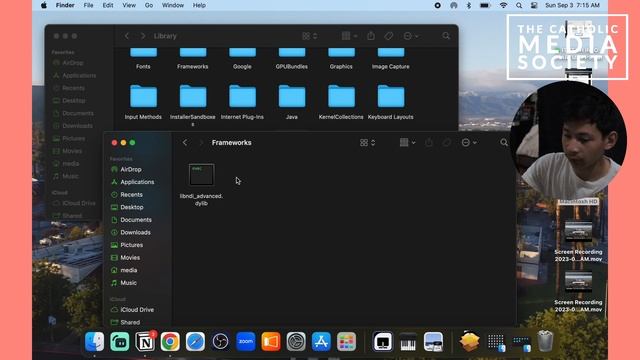This screenshot has width=640, height=360.
Task: Open the Java folder in Library window
Action: (292, 102)
